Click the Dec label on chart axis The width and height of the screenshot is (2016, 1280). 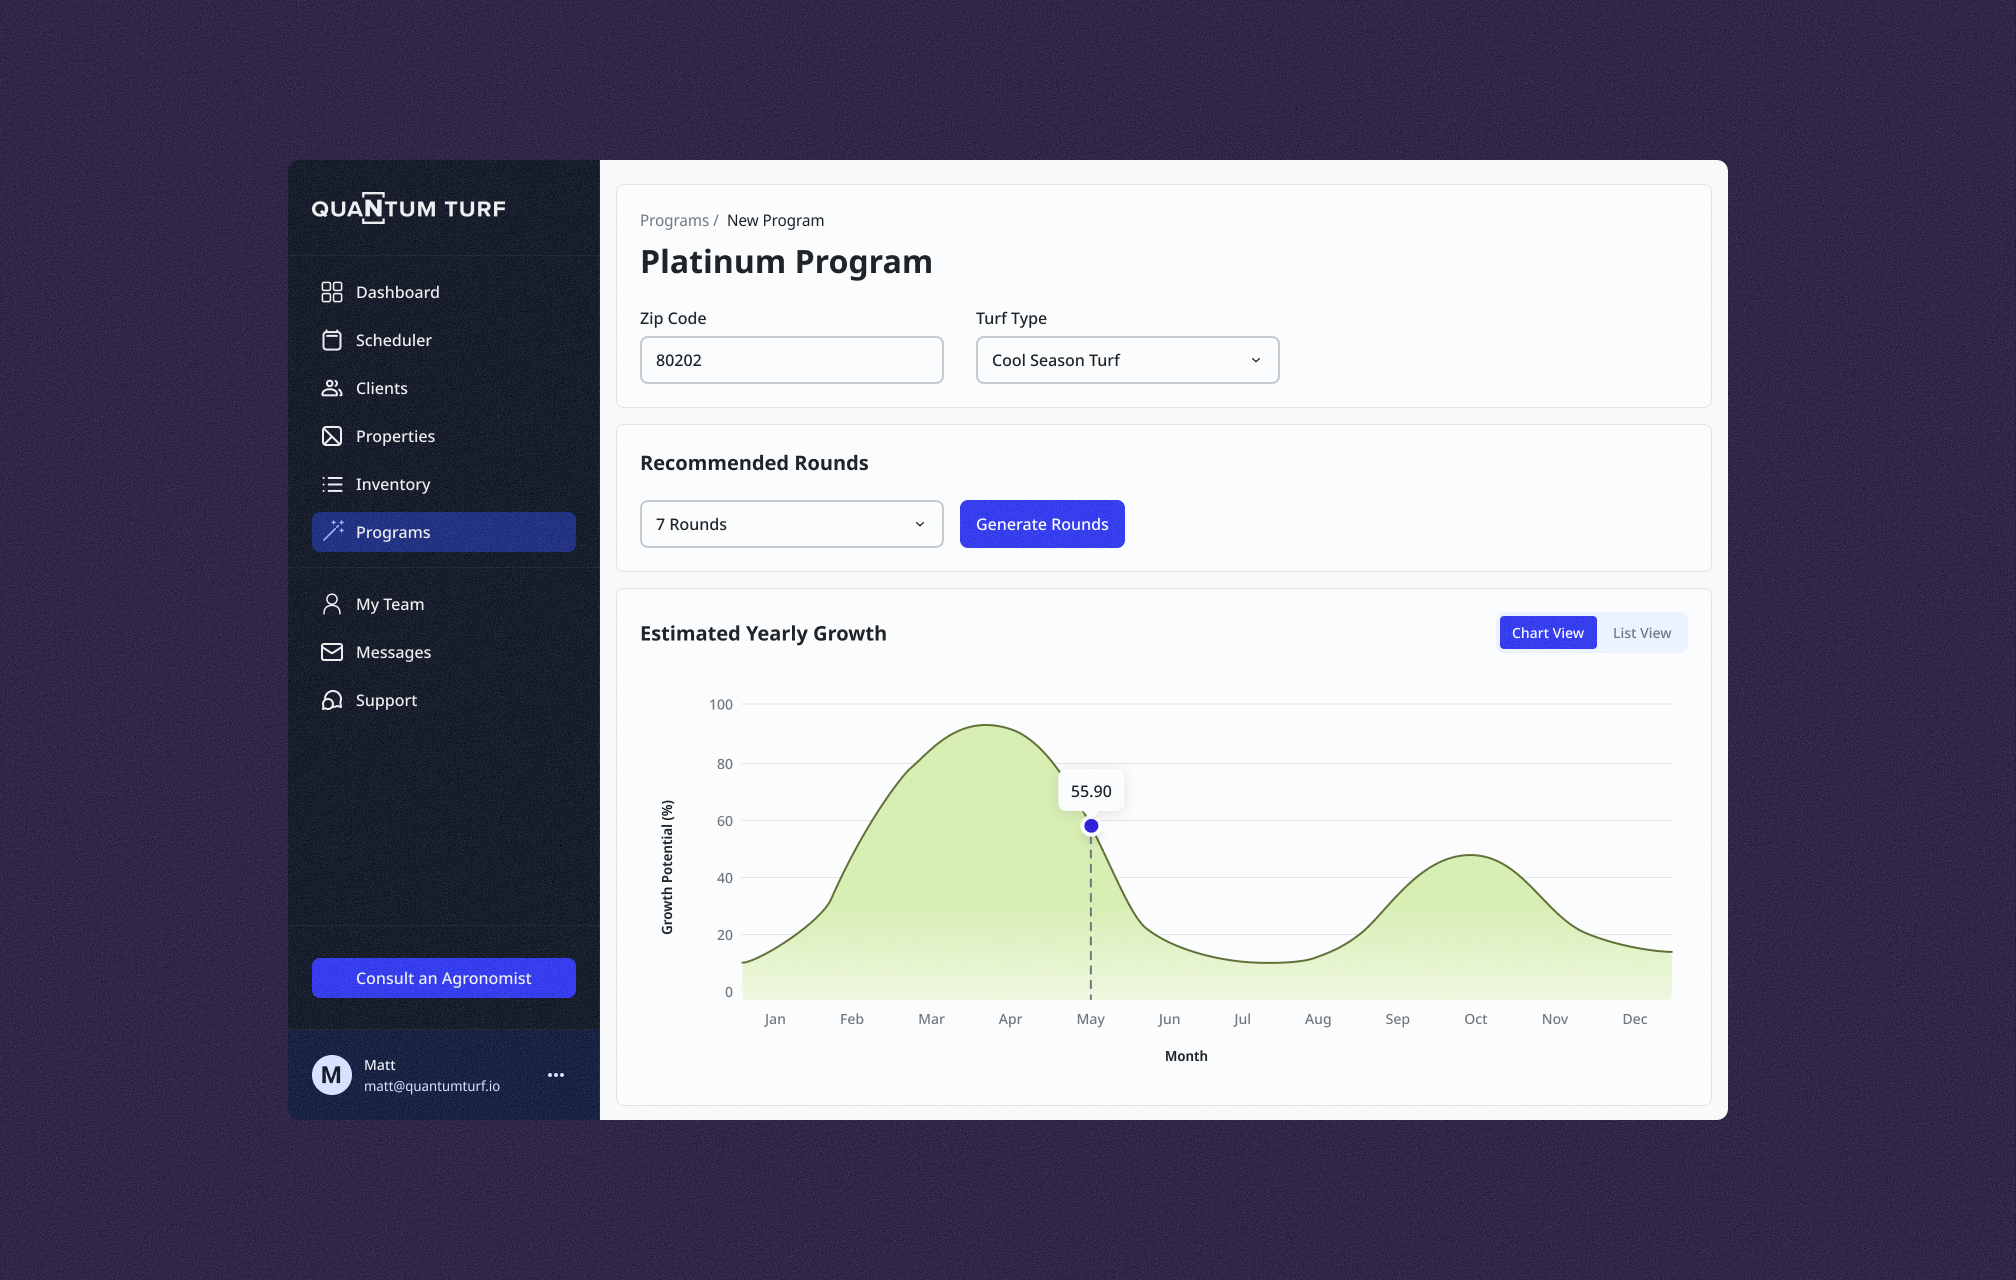tap(1635, 1019)
